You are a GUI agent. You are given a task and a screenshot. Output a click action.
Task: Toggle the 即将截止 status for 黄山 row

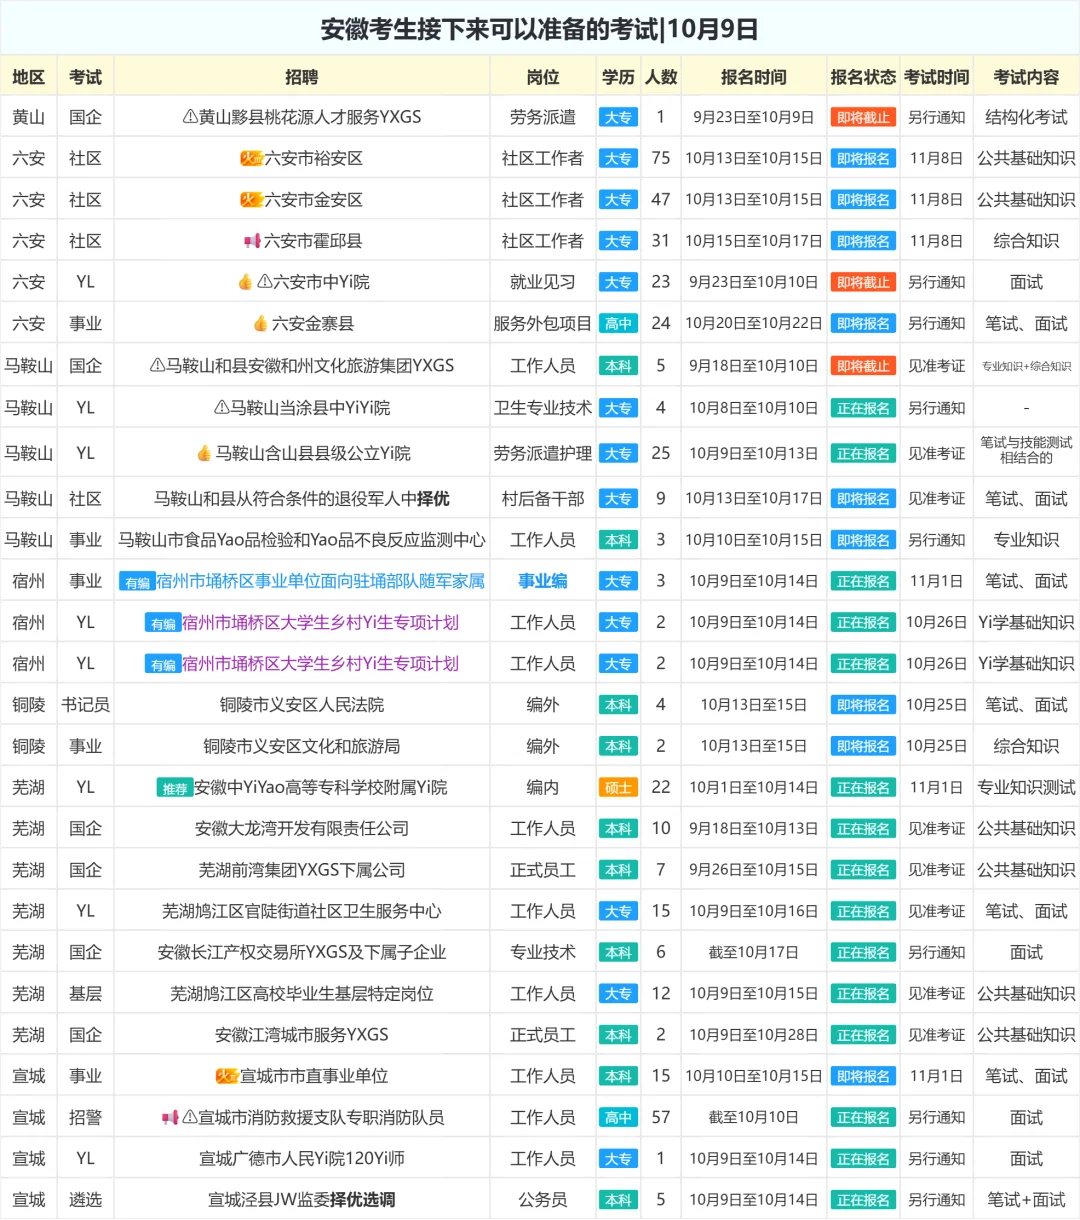pyautogui.click(x=862, y=116)
